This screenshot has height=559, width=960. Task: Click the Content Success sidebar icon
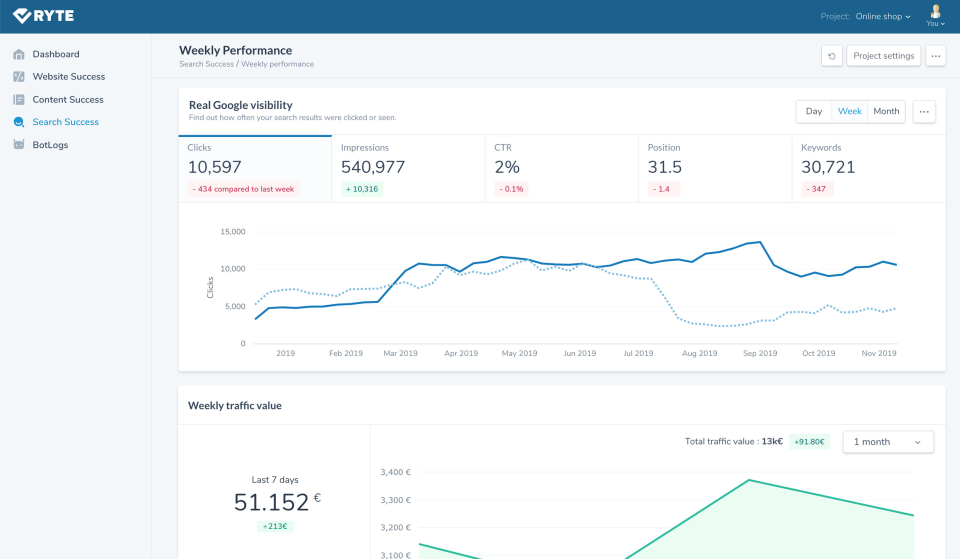tap(19, 100)
